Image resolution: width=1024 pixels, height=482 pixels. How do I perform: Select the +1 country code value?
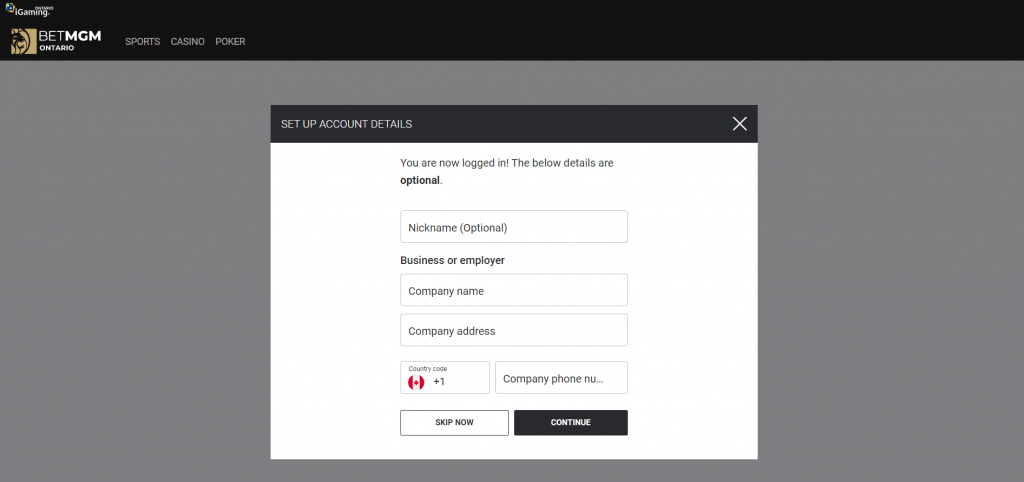click(x=439, y=382)
